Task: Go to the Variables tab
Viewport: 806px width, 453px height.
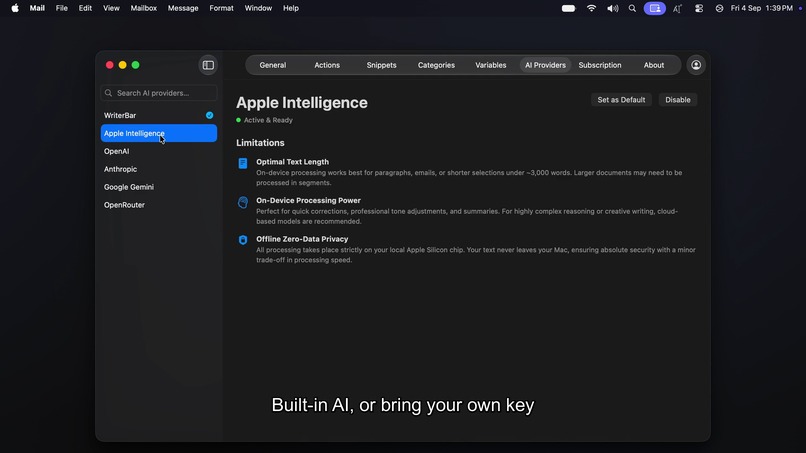Action: pyautogui.click(x=491, y=65)
